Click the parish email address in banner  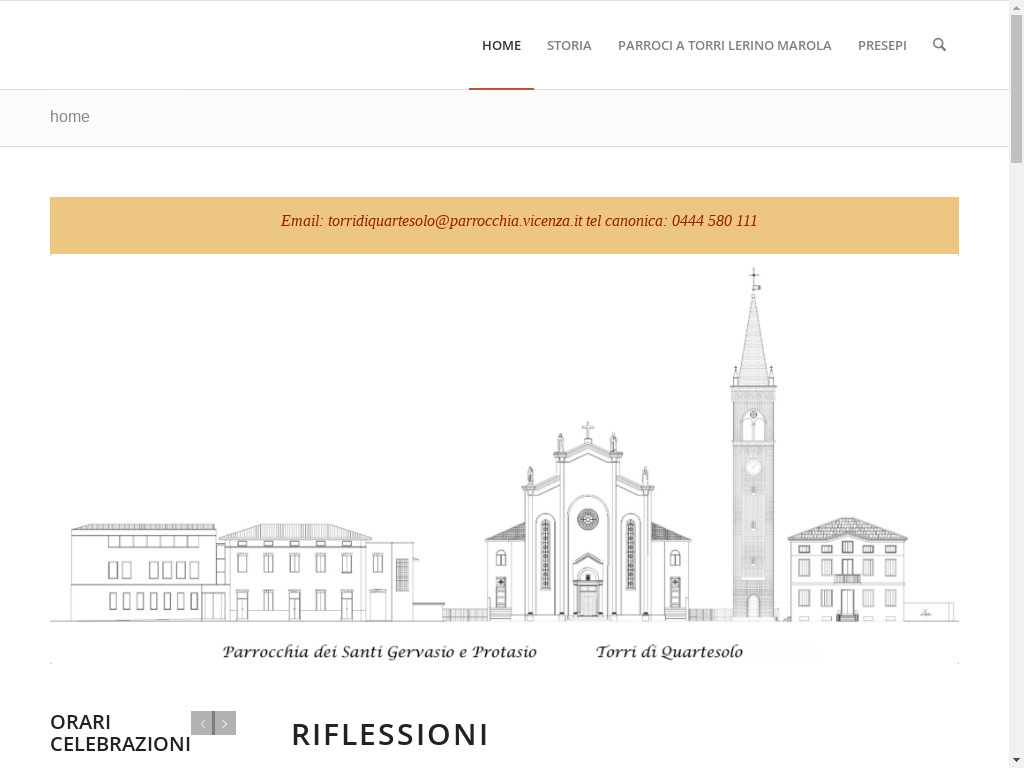tap(454, 221)
